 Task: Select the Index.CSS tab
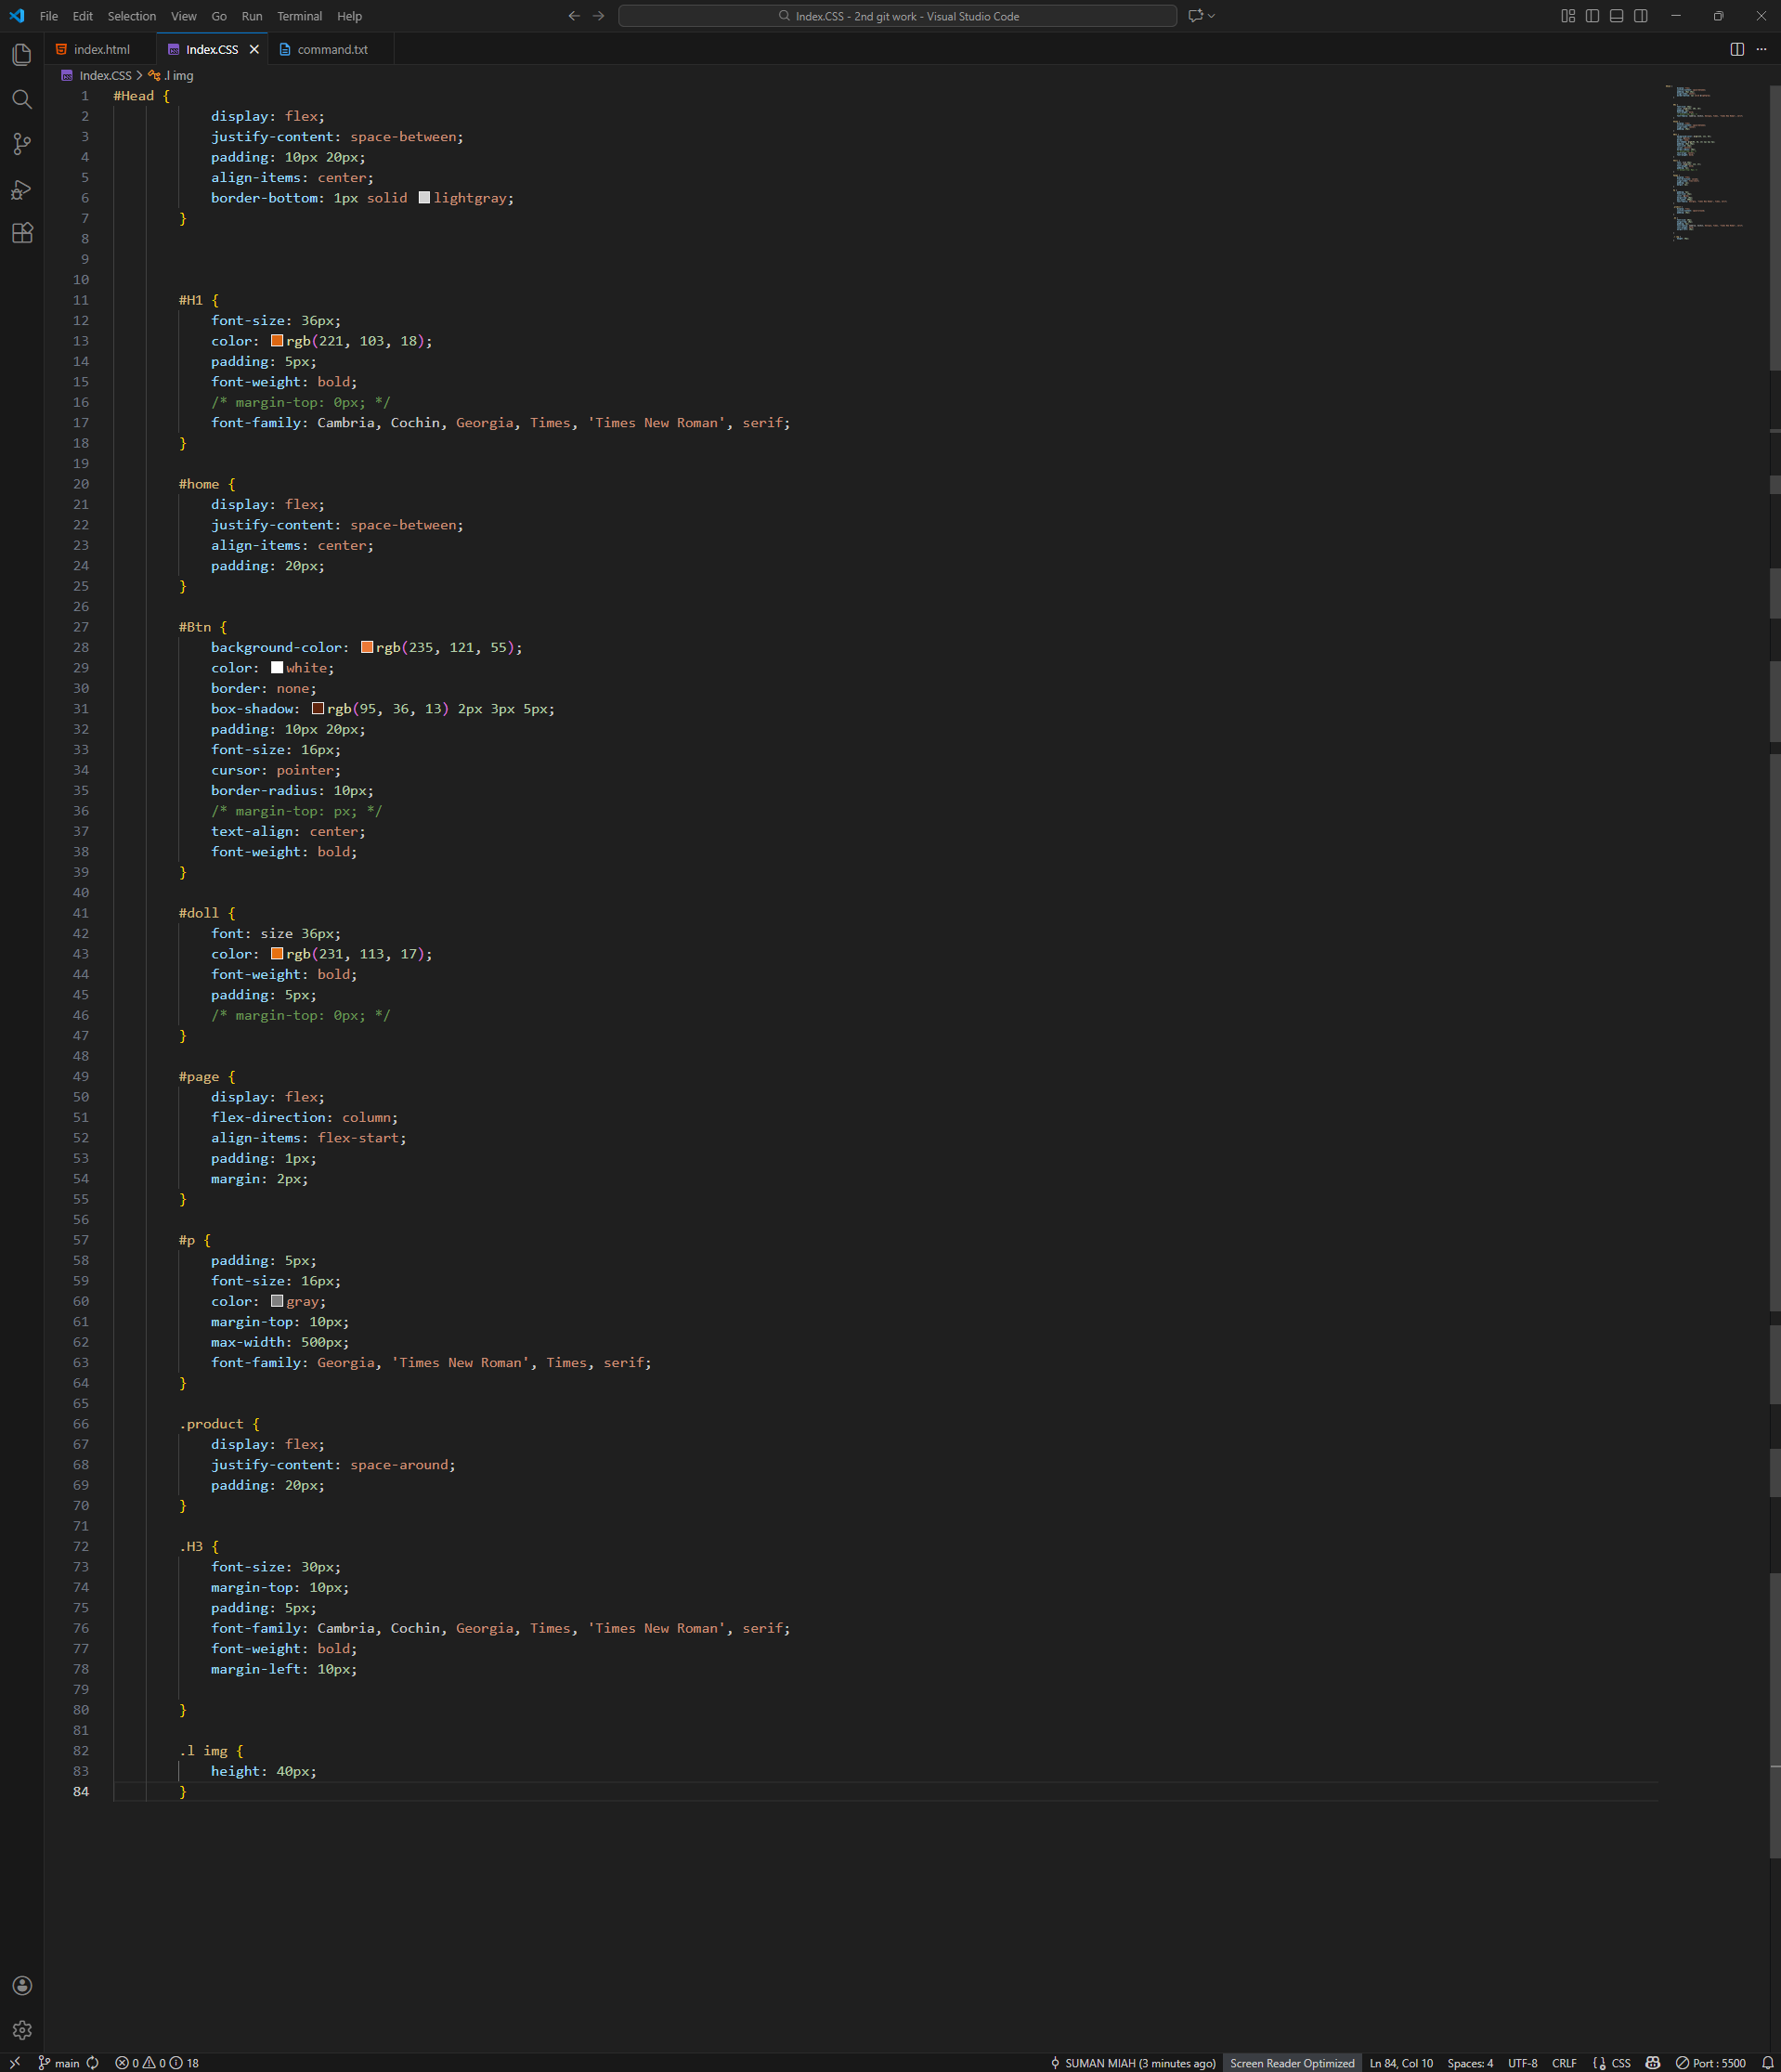tap(212, 49)
